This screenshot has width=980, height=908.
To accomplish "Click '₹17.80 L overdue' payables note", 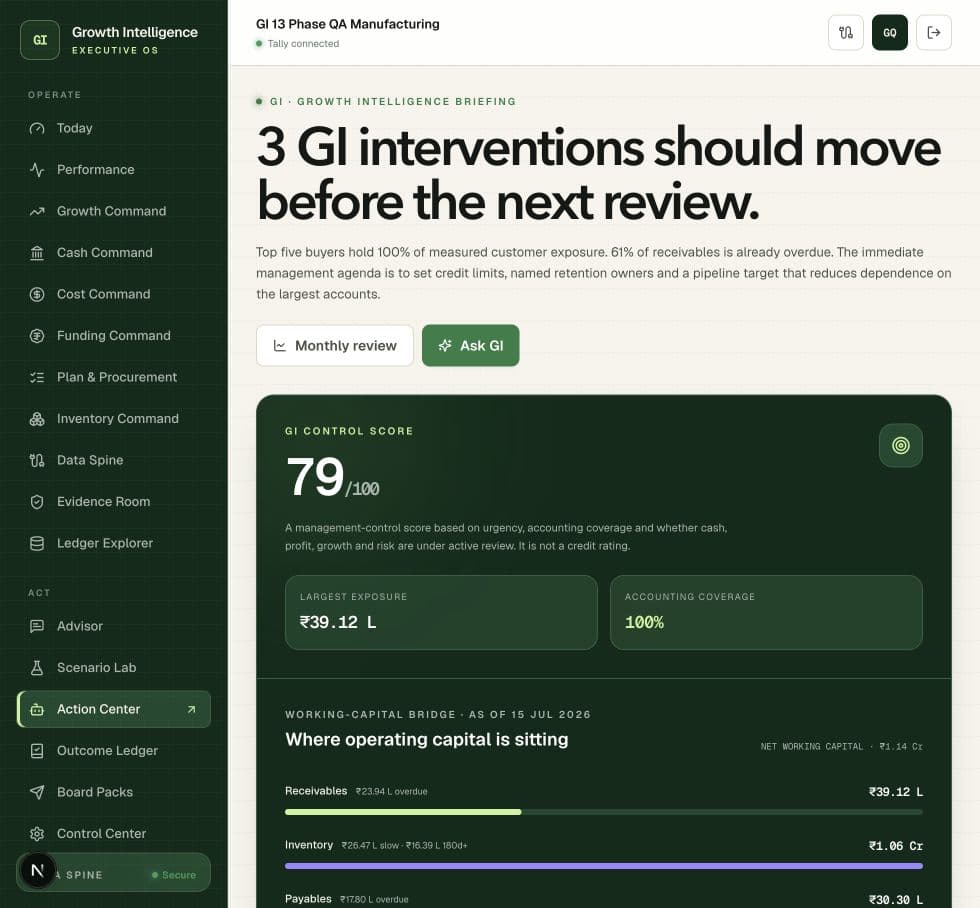I will click(374, 899).
